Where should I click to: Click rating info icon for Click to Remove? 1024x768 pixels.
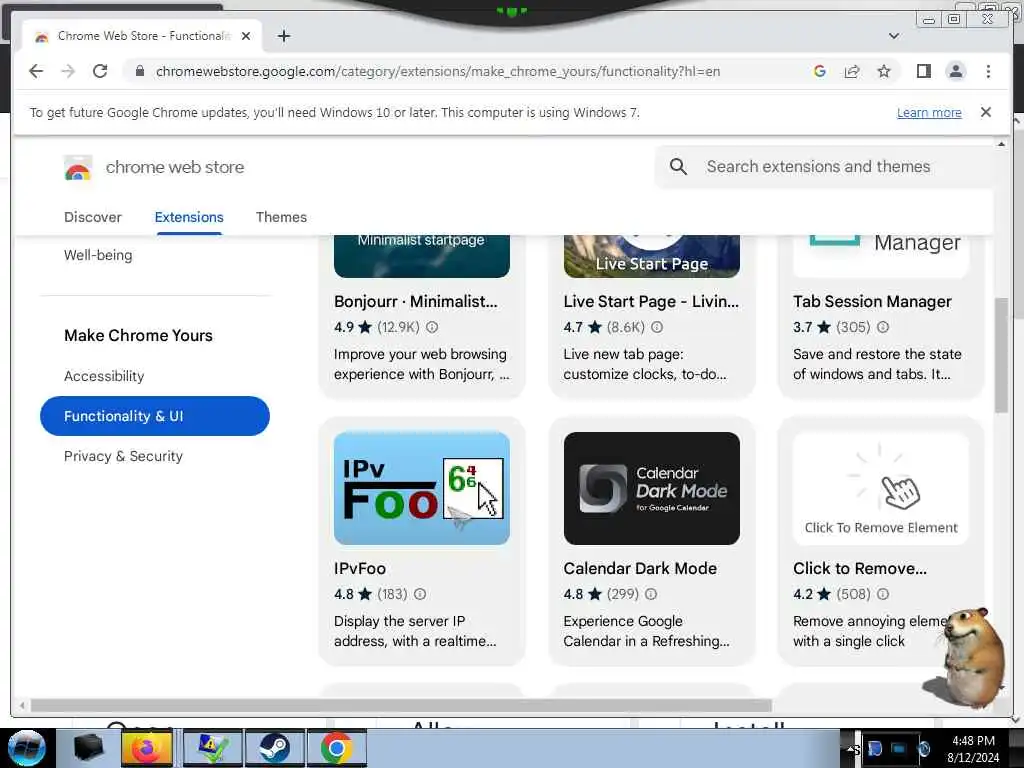[883, 594]
